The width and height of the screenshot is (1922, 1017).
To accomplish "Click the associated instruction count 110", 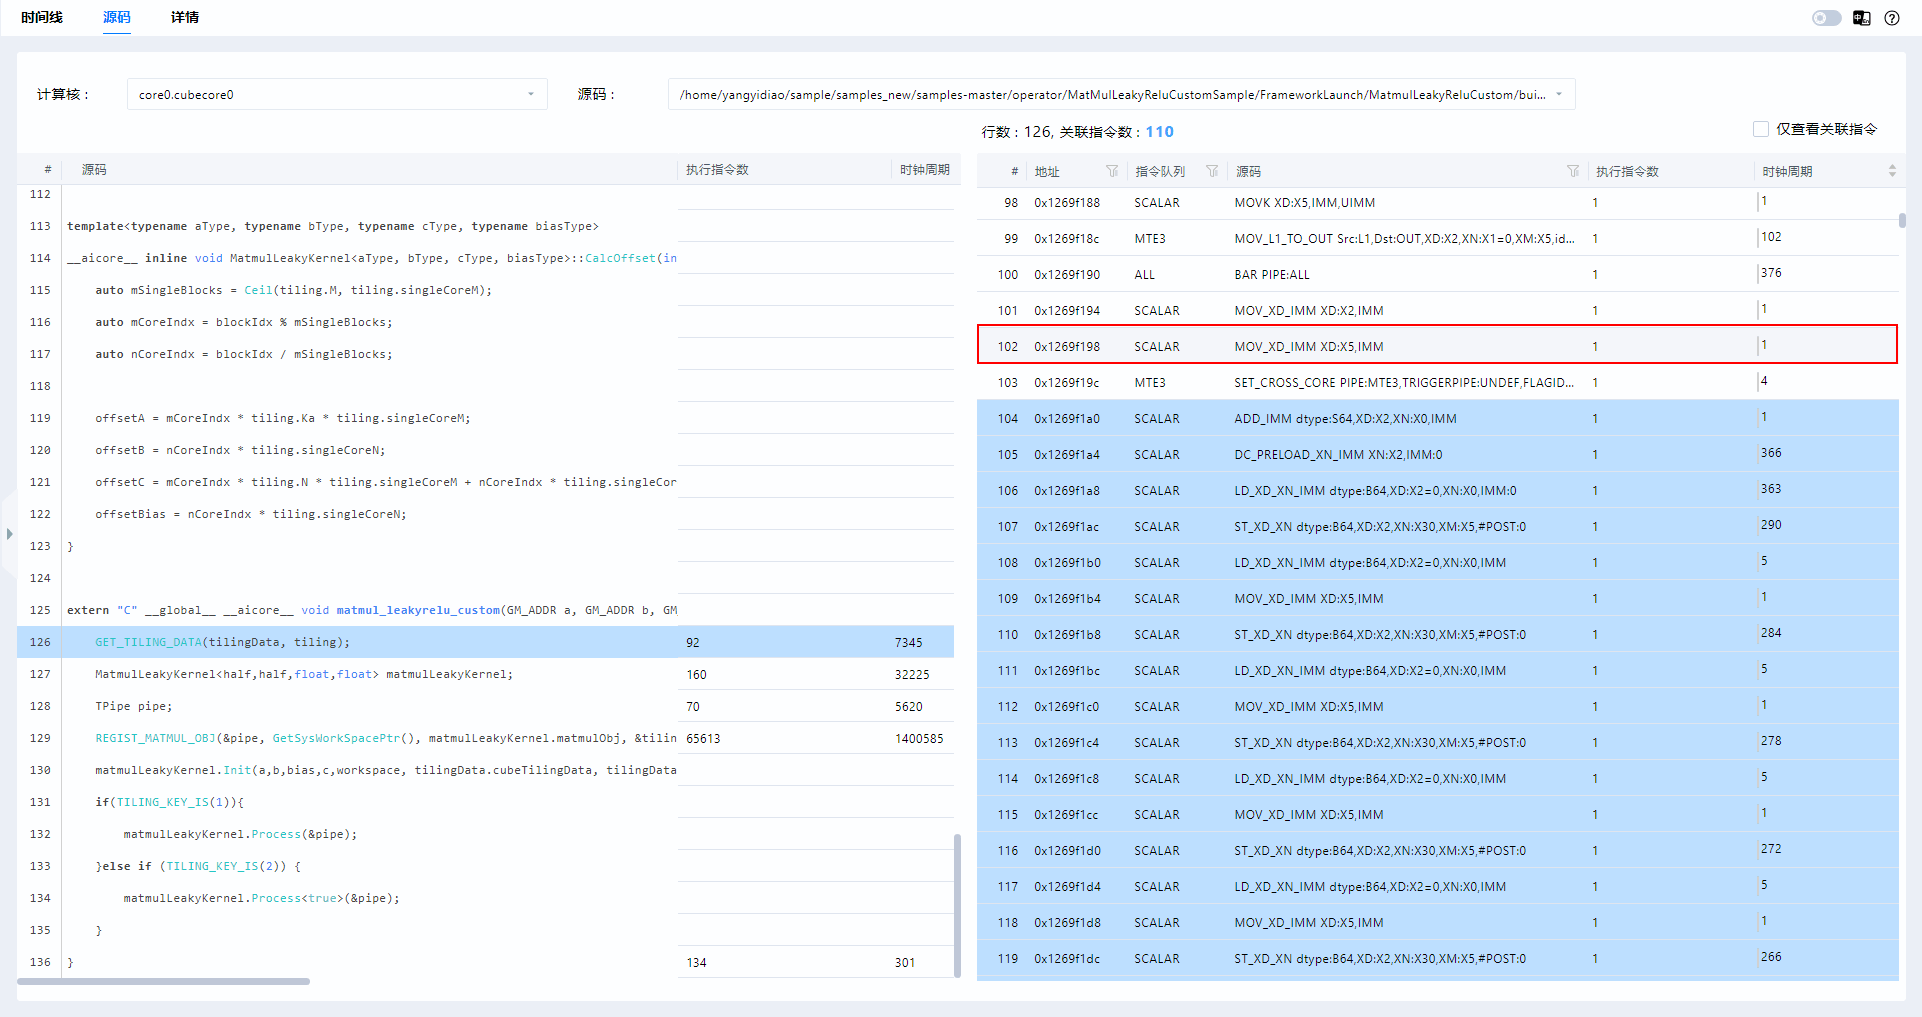I will pos(1160,132).
